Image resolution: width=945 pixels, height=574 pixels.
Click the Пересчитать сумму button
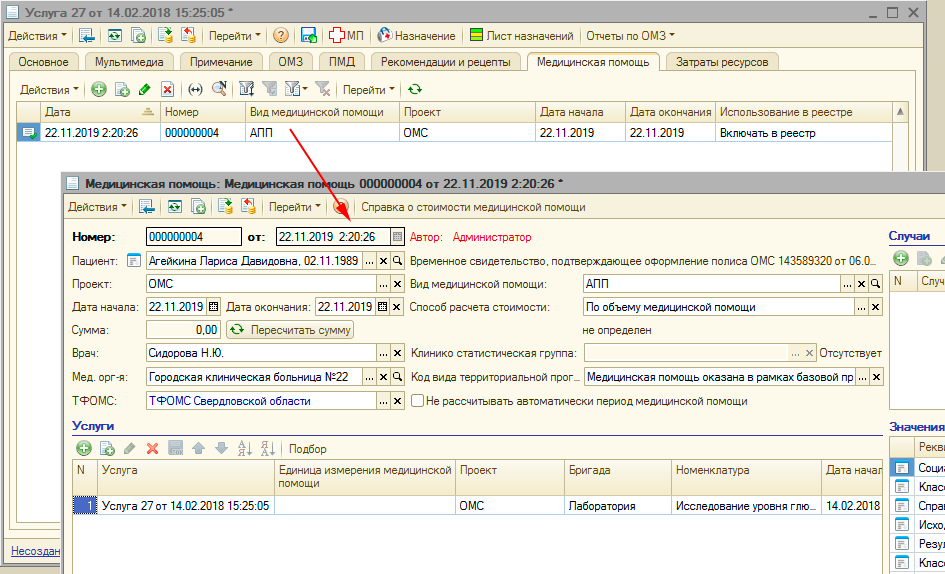[289, 329]
